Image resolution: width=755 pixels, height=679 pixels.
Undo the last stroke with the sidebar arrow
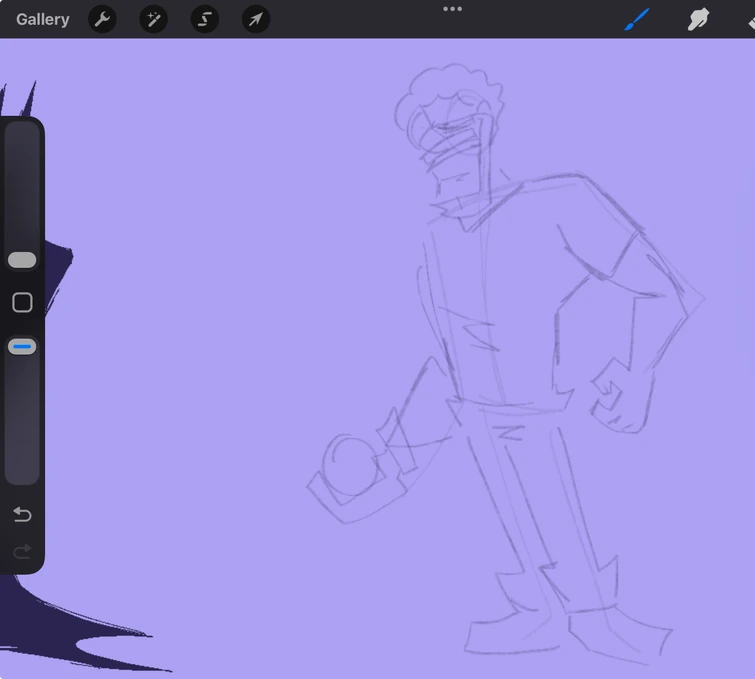pyautogui.click(x=22, y=514)
